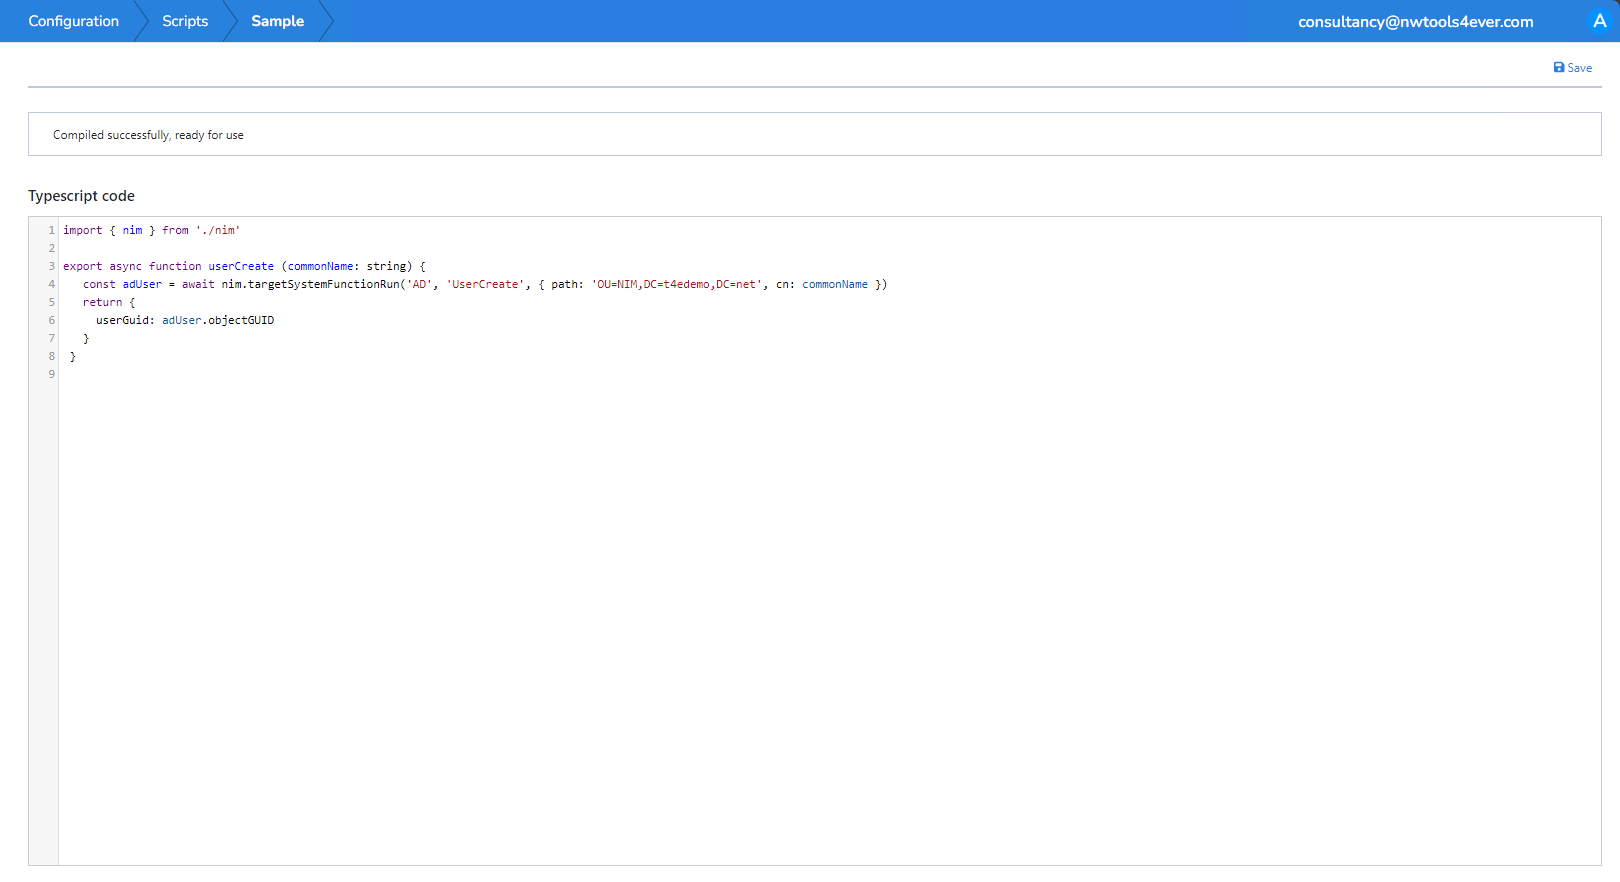1620x882 pixels.
Task: Navigate to the Scripts breadcrumb
Action: (x=185, y=21)
